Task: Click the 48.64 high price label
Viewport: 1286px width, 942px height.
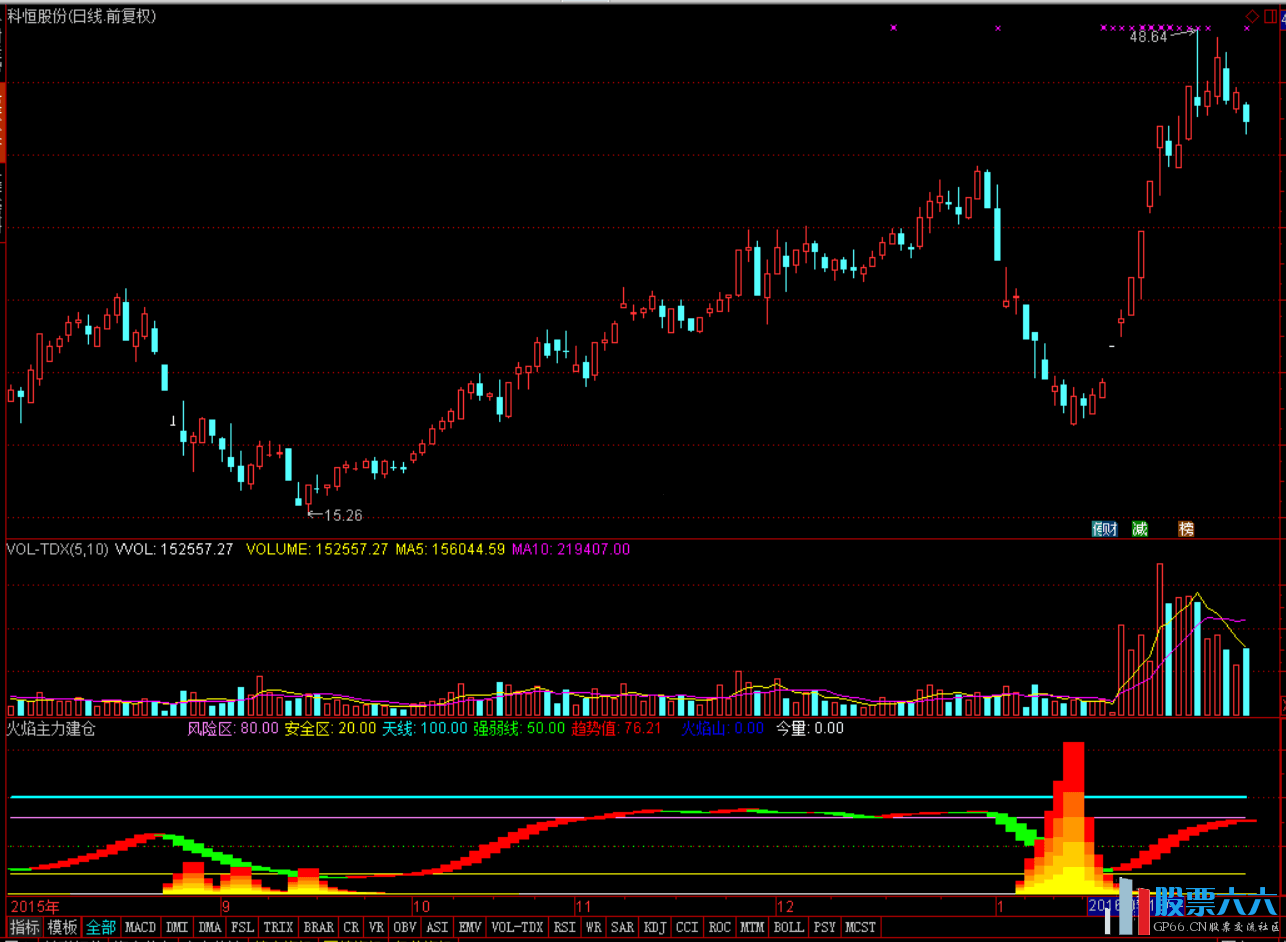Action: [x=1148, y=37]
